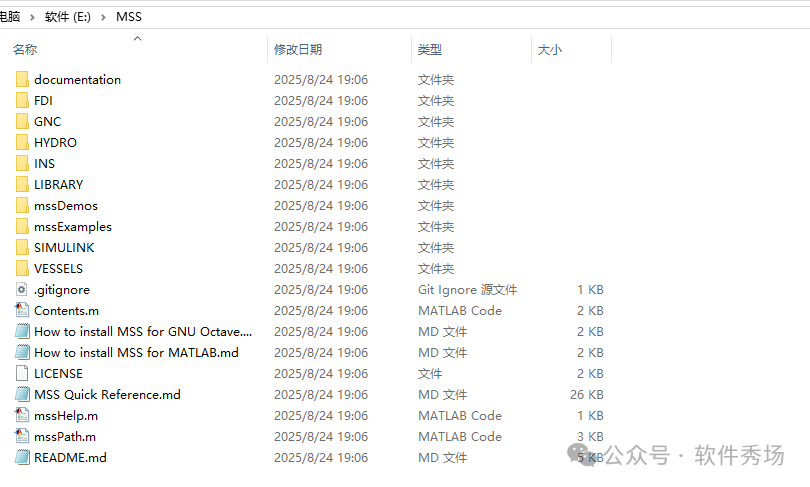Select the LIBRARY folder name
Image resolution: width=810 pixels, height=487 pixels.
58,184
